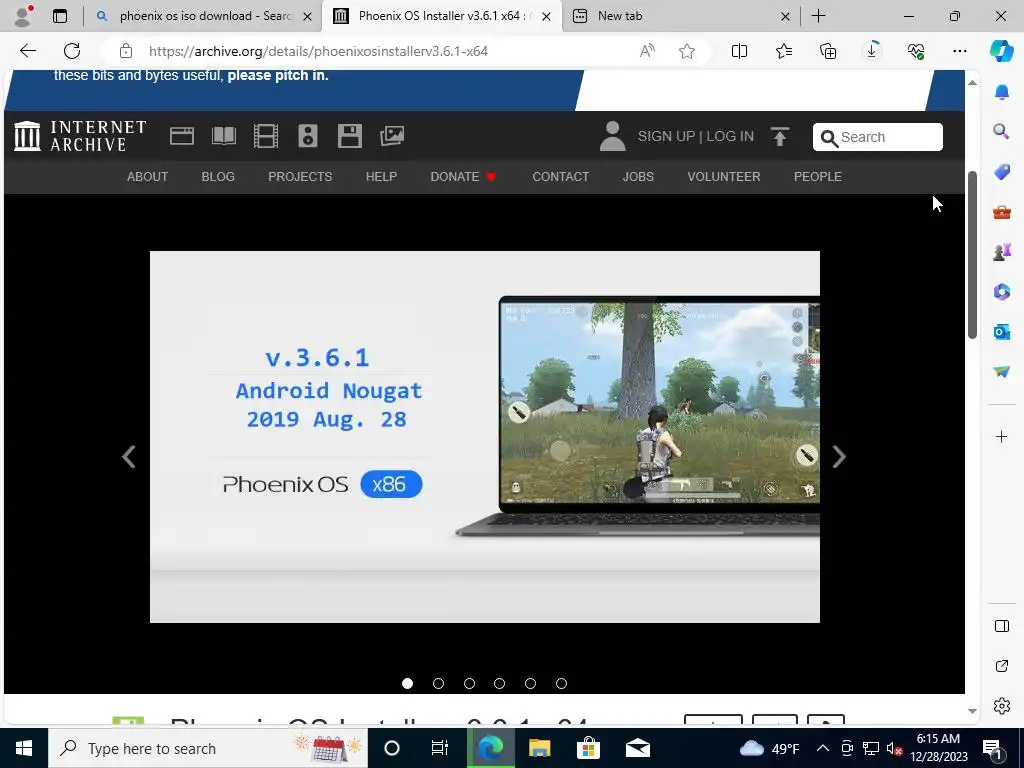This screenshot has height=768, width=1024.
Task: Open the CONTACT menu item
Action: pos(560,177)
